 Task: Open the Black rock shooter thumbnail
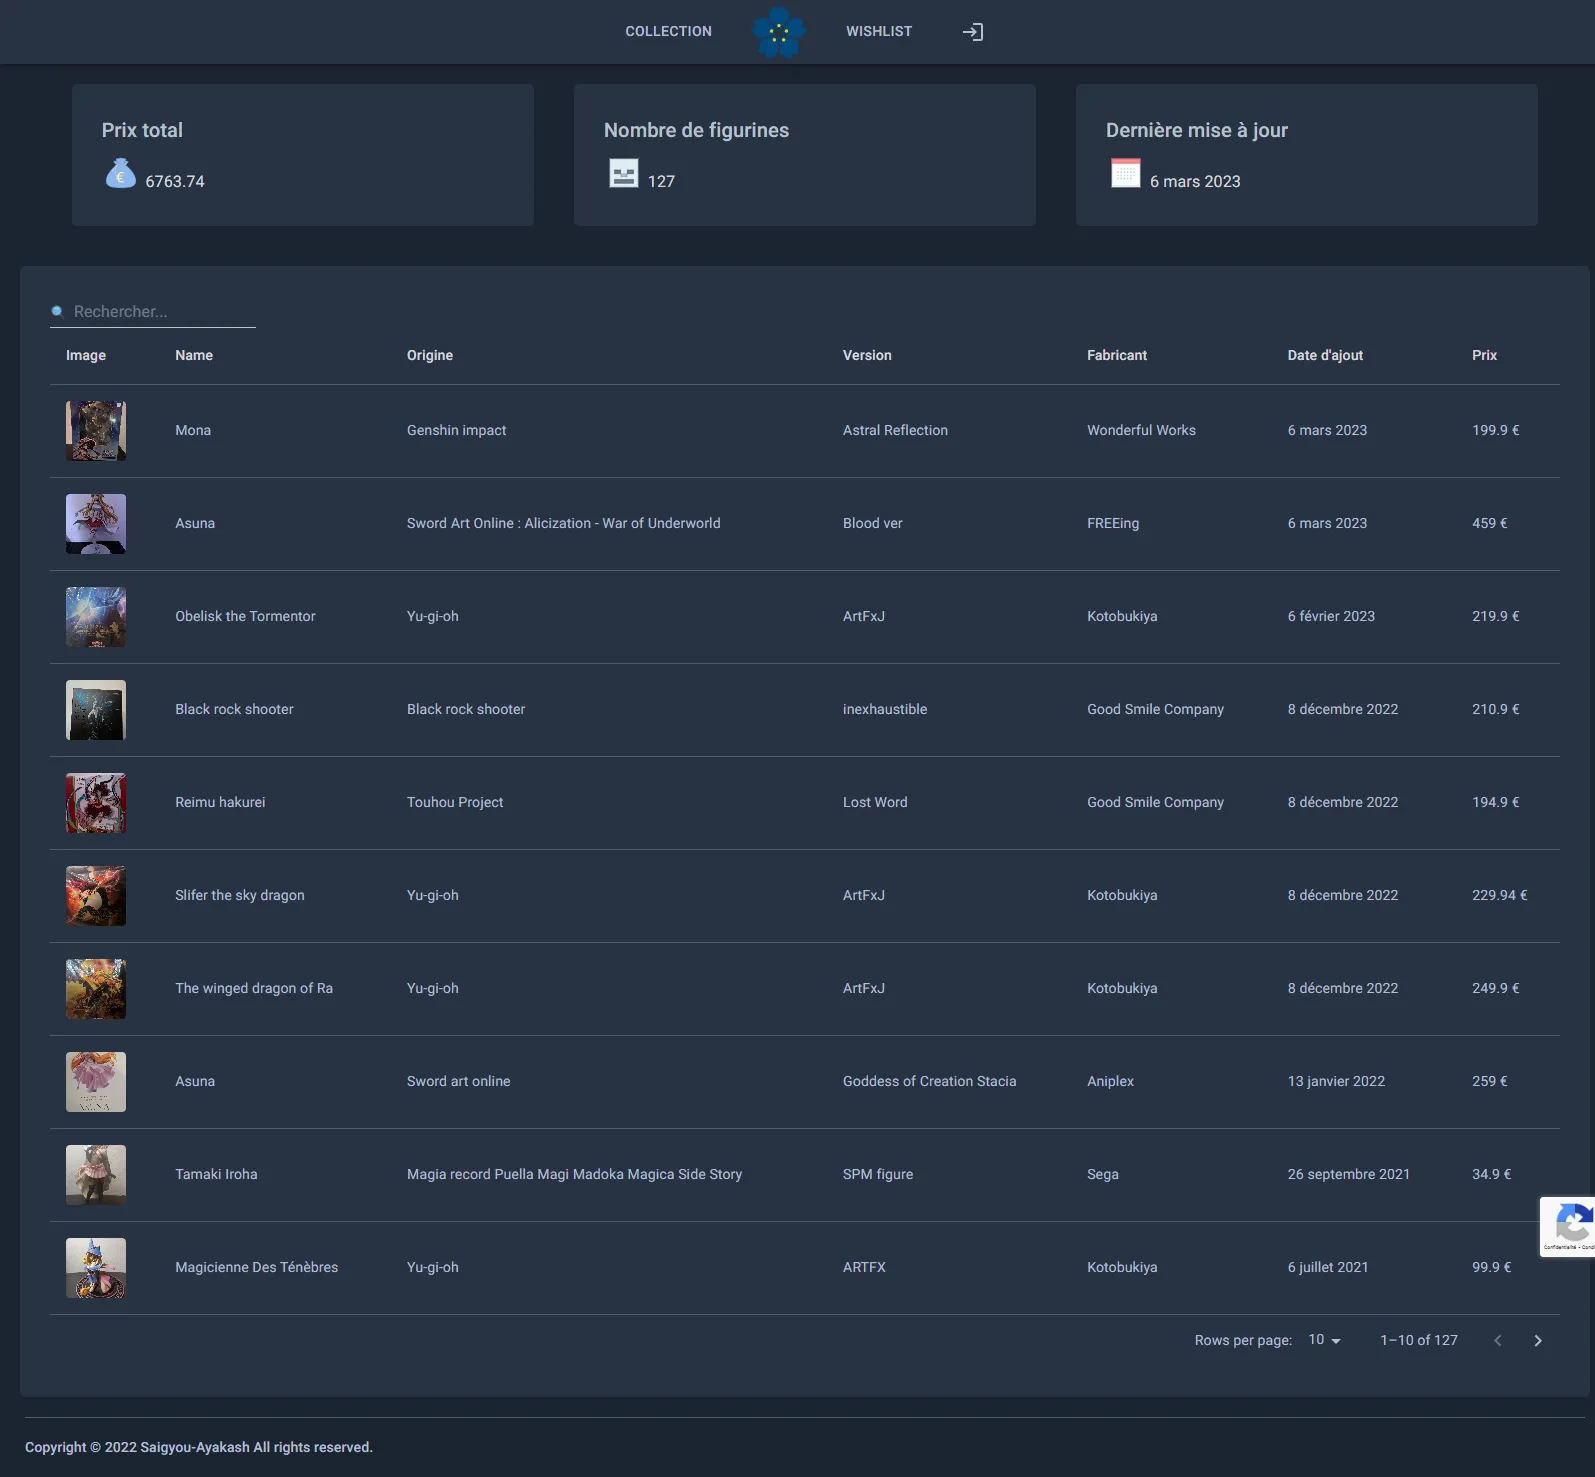[96, 710]
